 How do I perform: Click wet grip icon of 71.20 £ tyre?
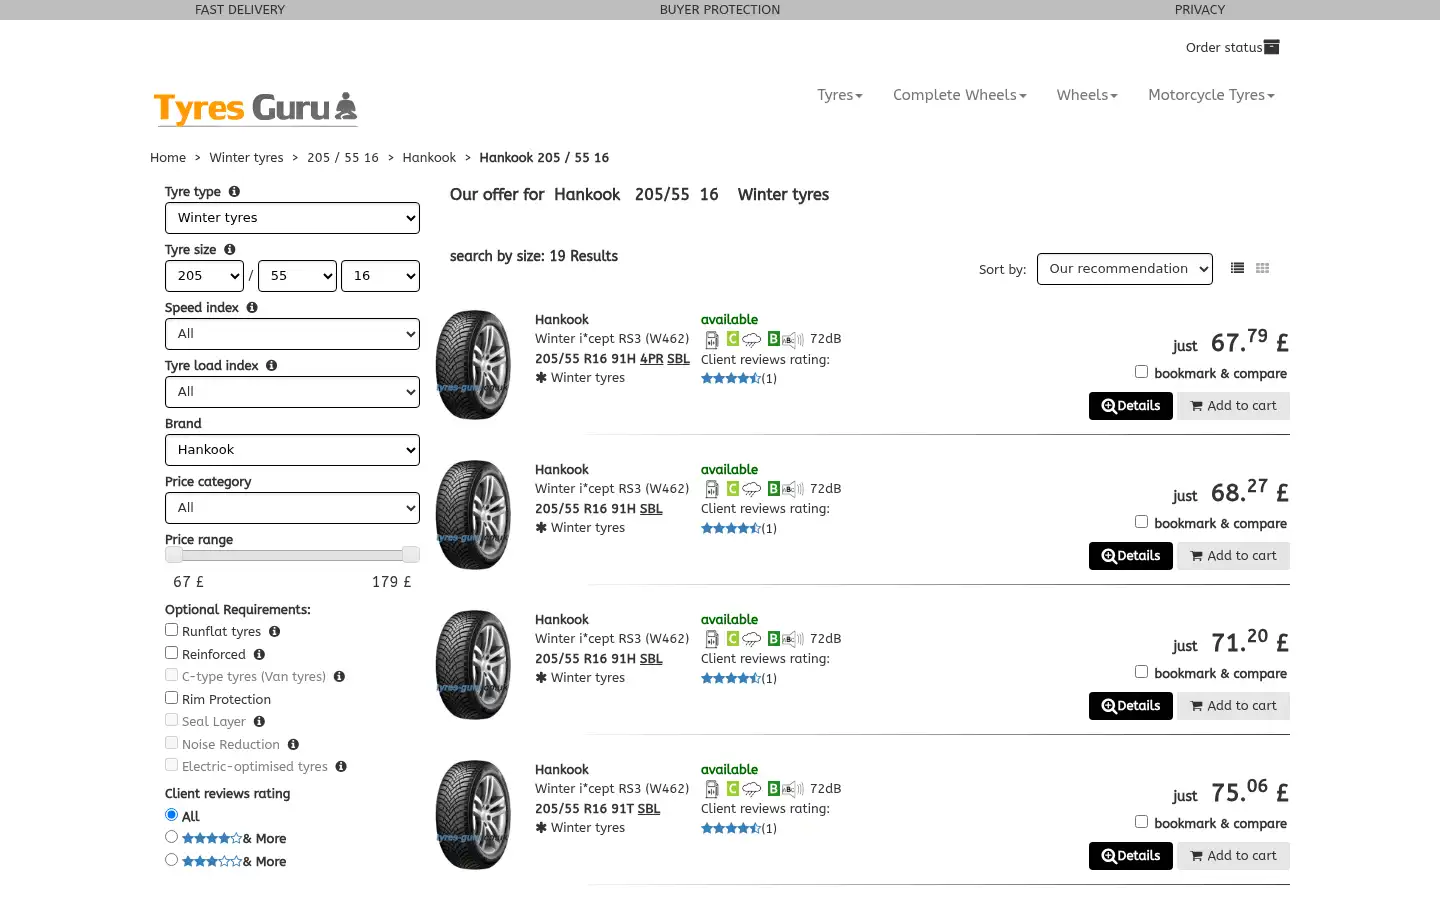[x=751, y=639]
